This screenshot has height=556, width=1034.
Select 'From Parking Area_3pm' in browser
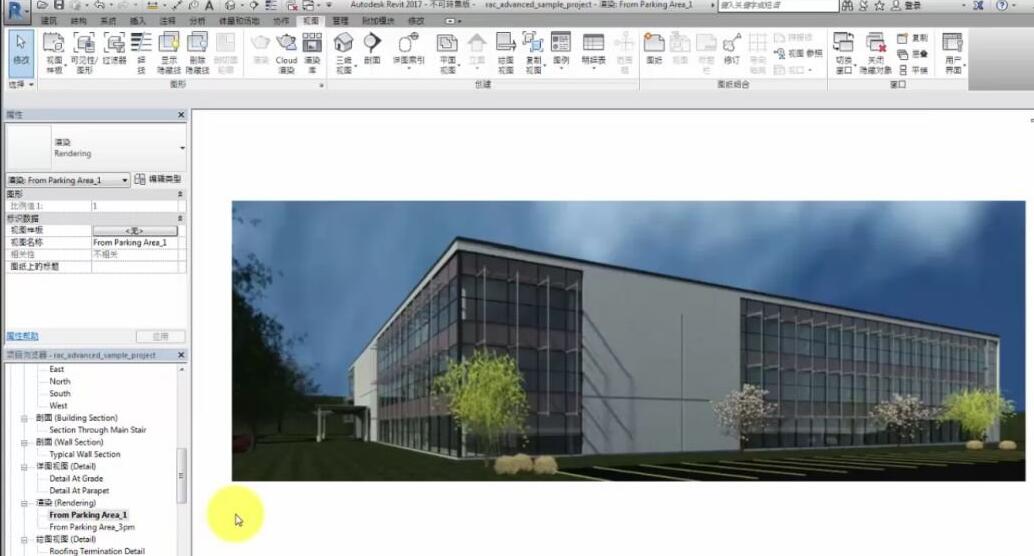92,527
